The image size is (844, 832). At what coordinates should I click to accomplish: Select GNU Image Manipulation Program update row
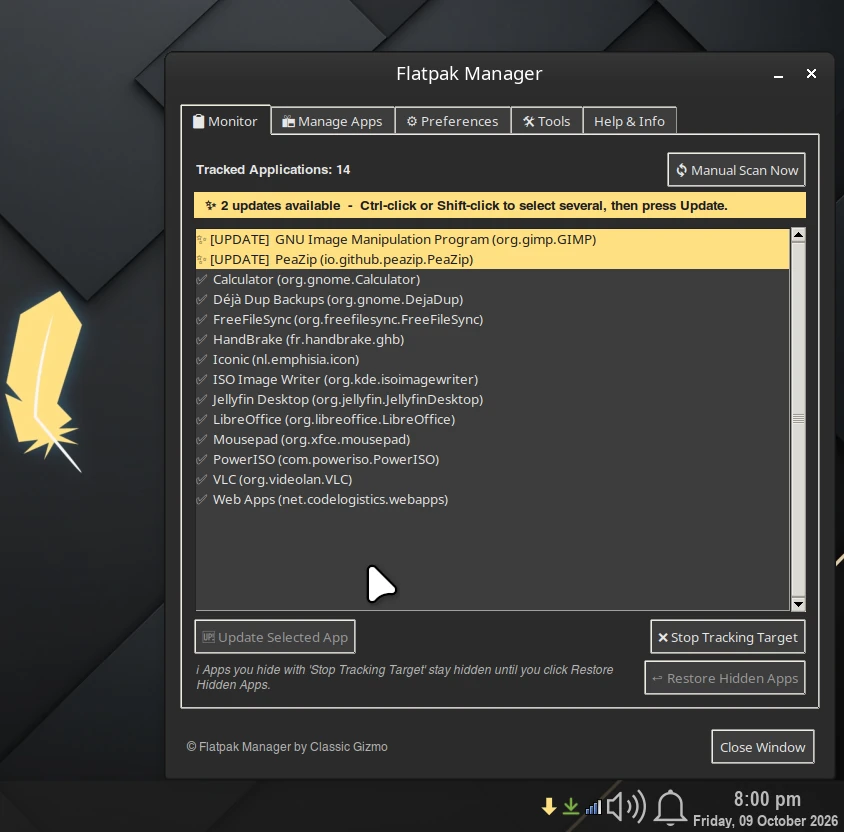click(x=493, y=239)
